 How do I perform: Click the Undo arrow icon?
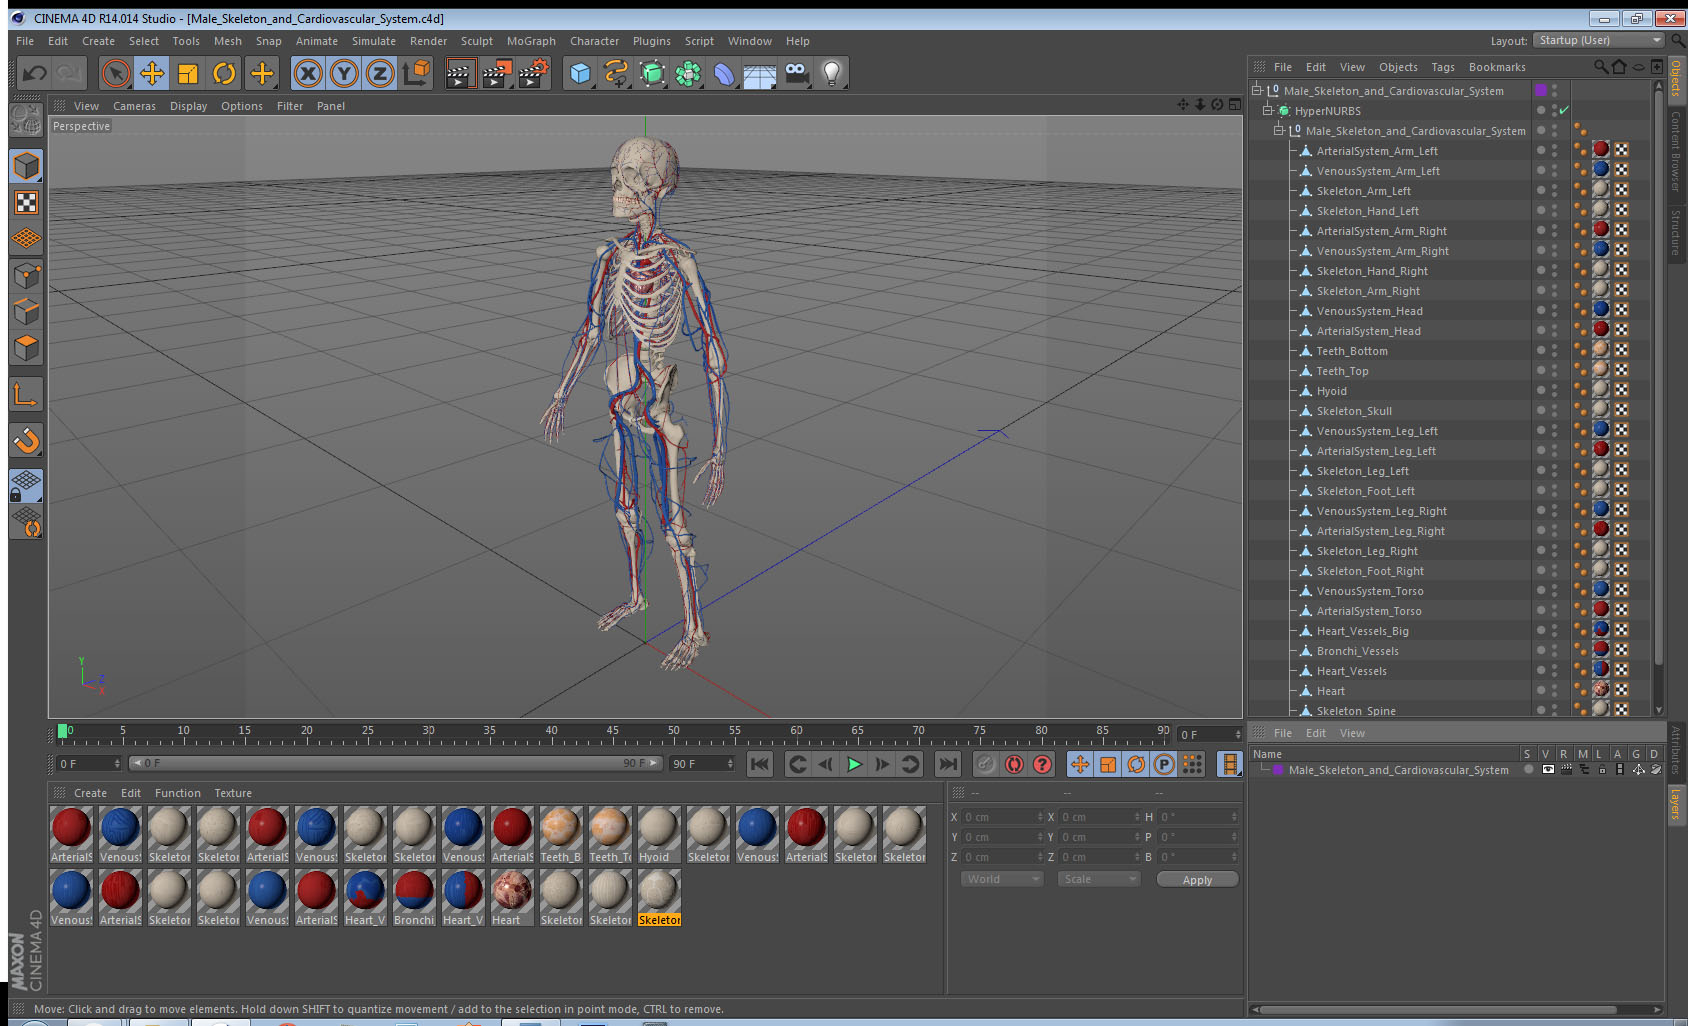pos(34,73)
